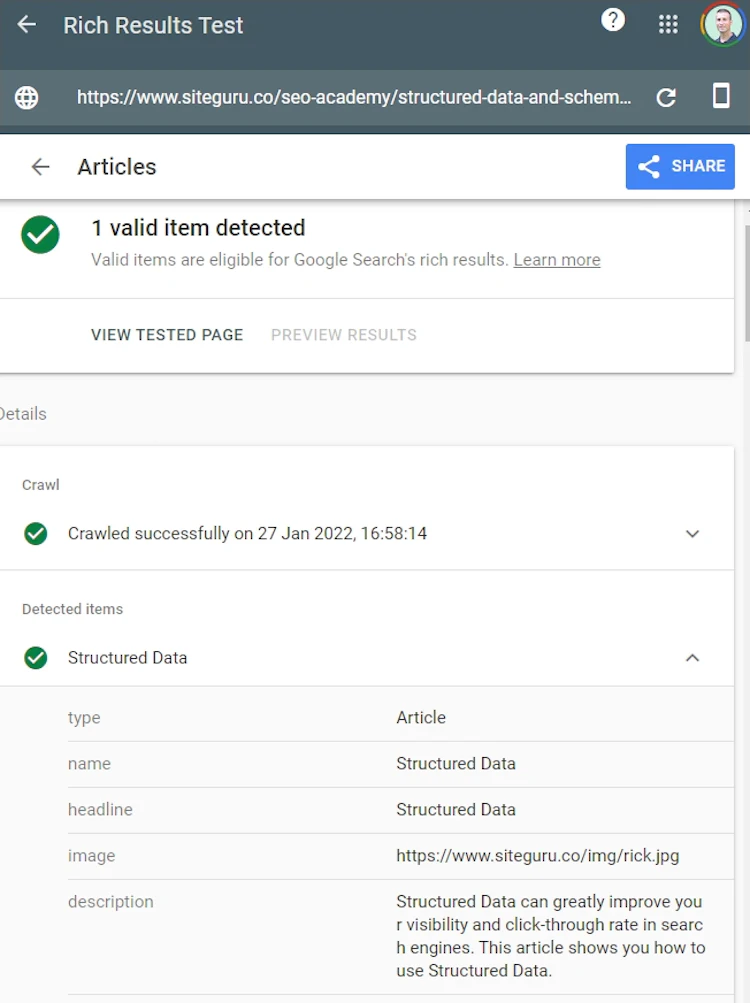The width and height of the screenshot is (750, 1003).
Task: Open the Google account profile picture
Action: click(723, 24)
